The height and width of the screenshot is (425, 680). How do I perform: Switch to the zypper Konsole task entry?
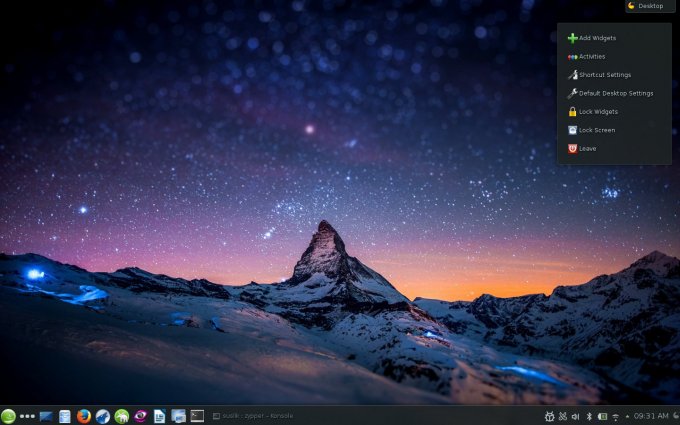point(253,416)
